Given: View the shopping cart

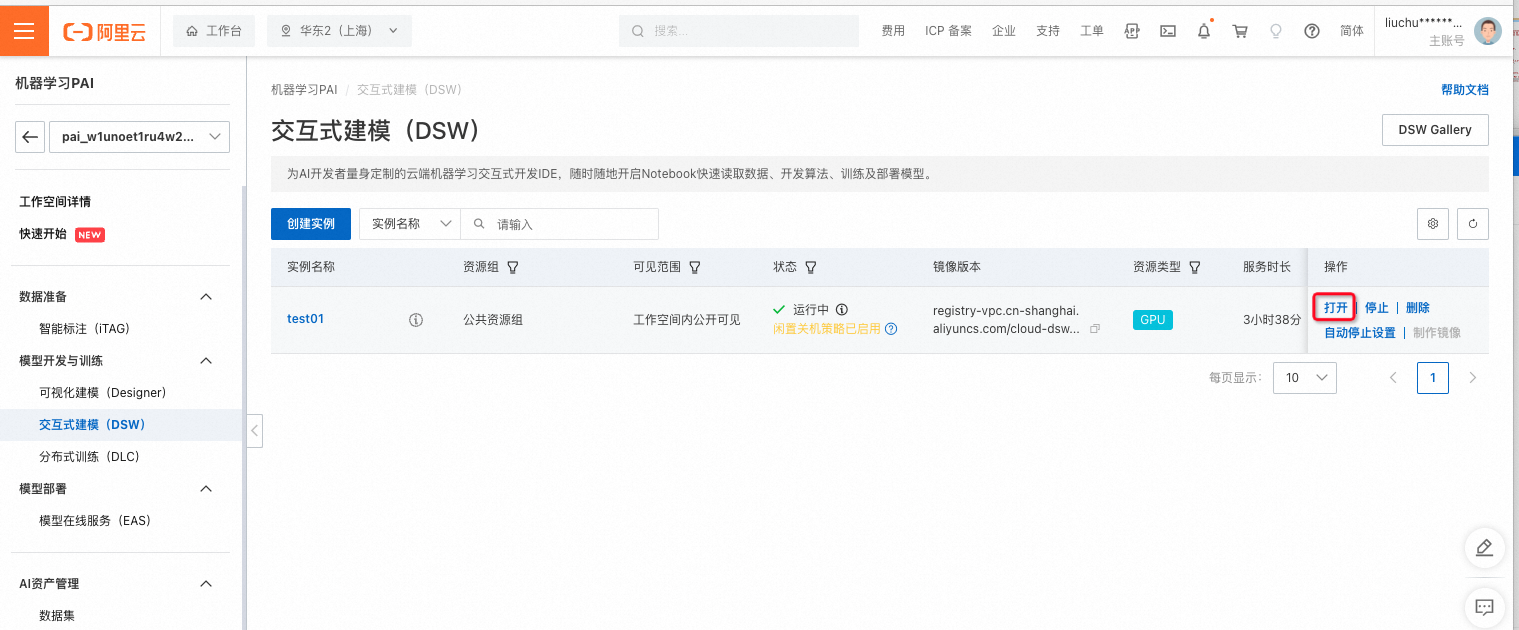Looking at the screenshot, I should tap(1240, 31).
